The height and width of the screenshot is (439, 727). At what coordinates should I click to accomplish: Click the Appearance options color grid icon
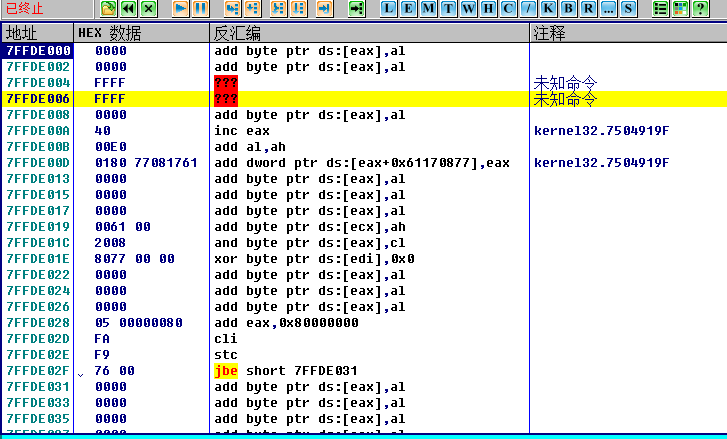click(x=680, y=8)
